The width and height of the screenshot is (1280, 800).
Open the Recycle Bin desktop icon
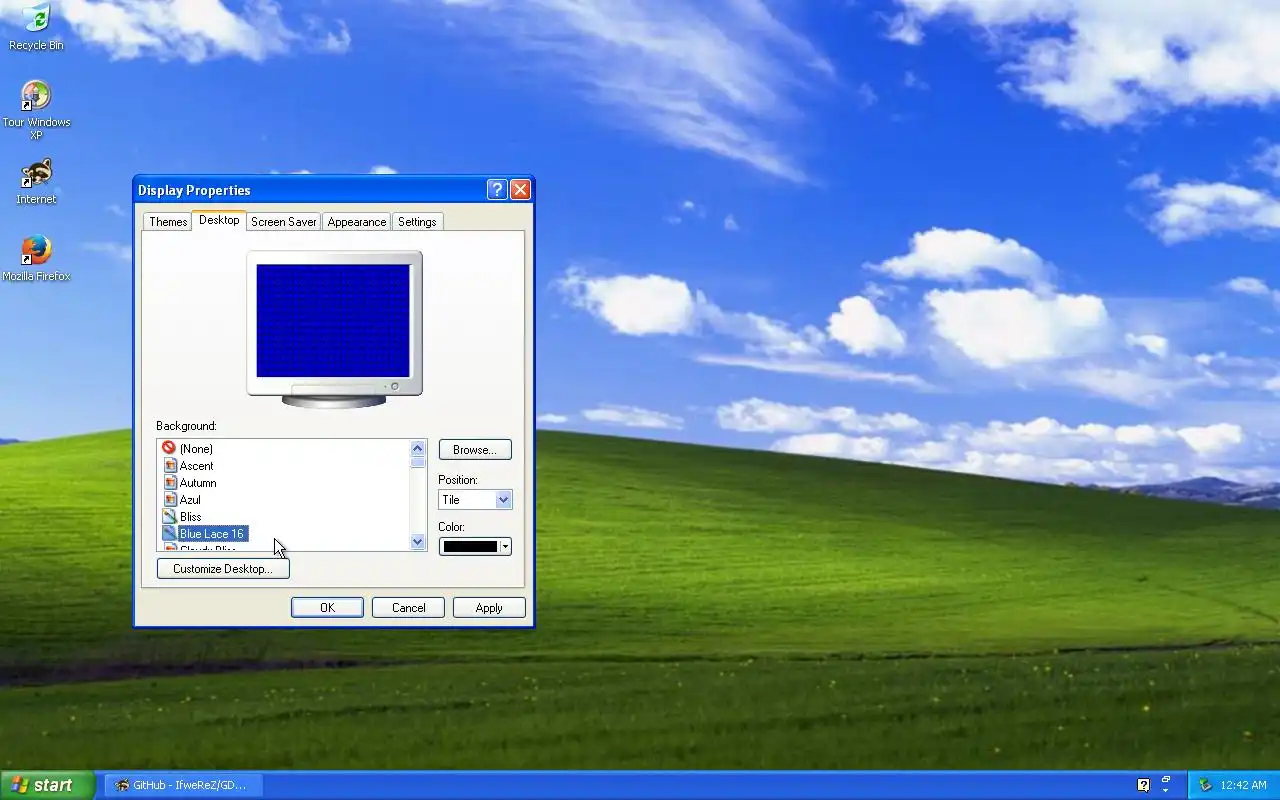(x=36, y=27)
